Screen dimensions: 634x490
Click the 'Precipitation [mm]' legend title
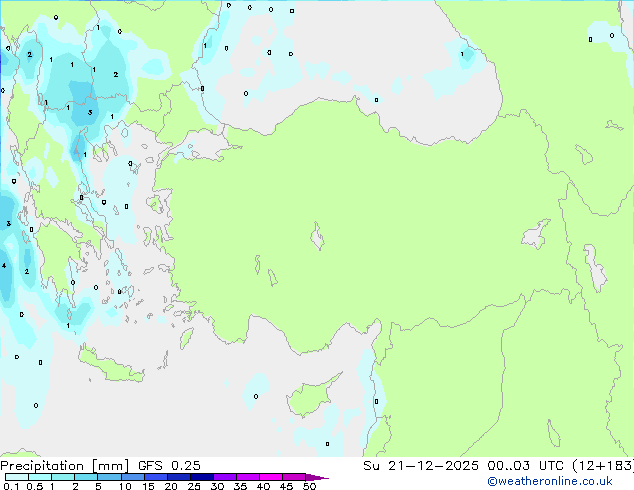pos(60,465)
